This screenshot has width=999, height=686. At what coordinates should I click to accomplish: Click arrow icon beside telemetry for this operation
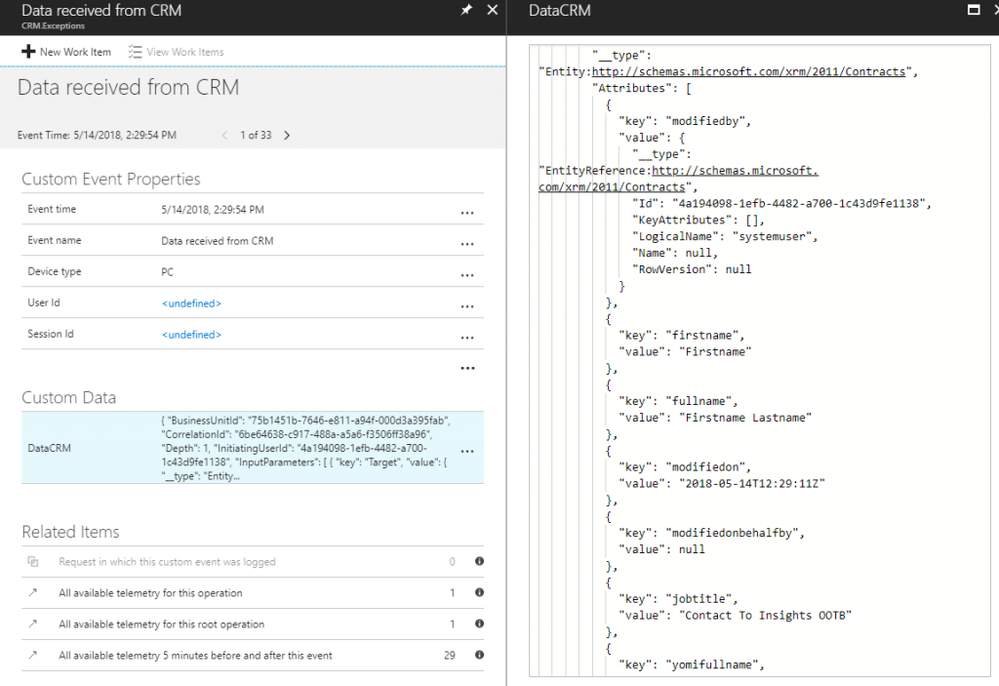click(x=32, y=592)
